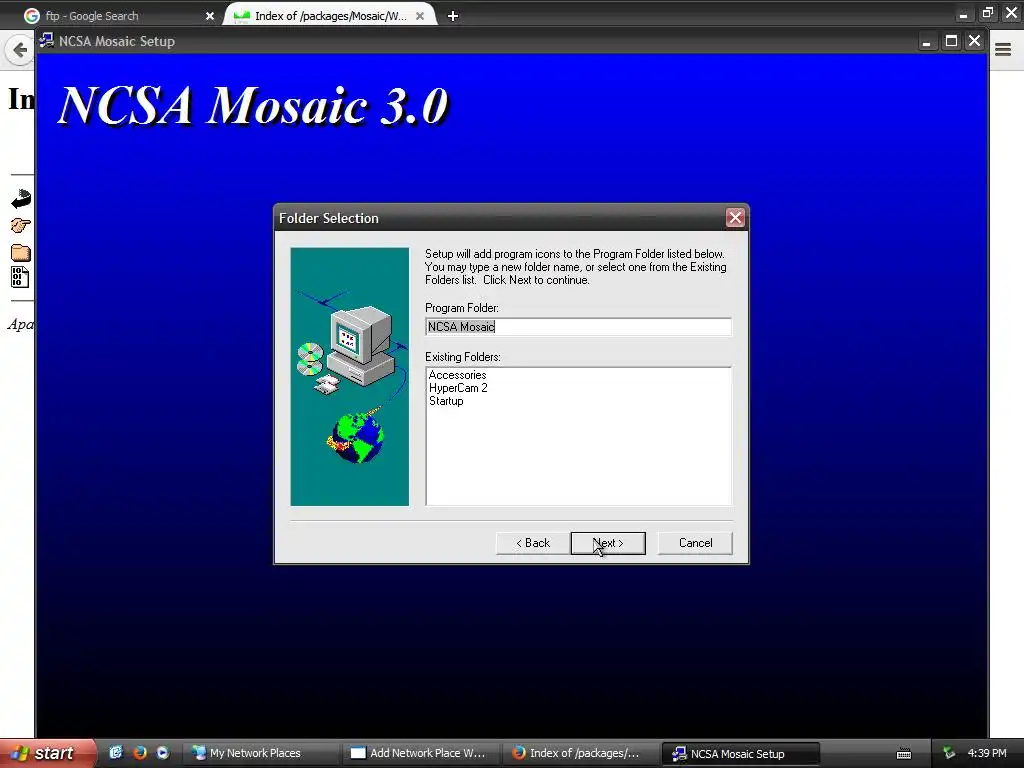Click the NCSA Mosaic Setup title icon
This screenshot has height=768, width=1024.
coord(46,40)
